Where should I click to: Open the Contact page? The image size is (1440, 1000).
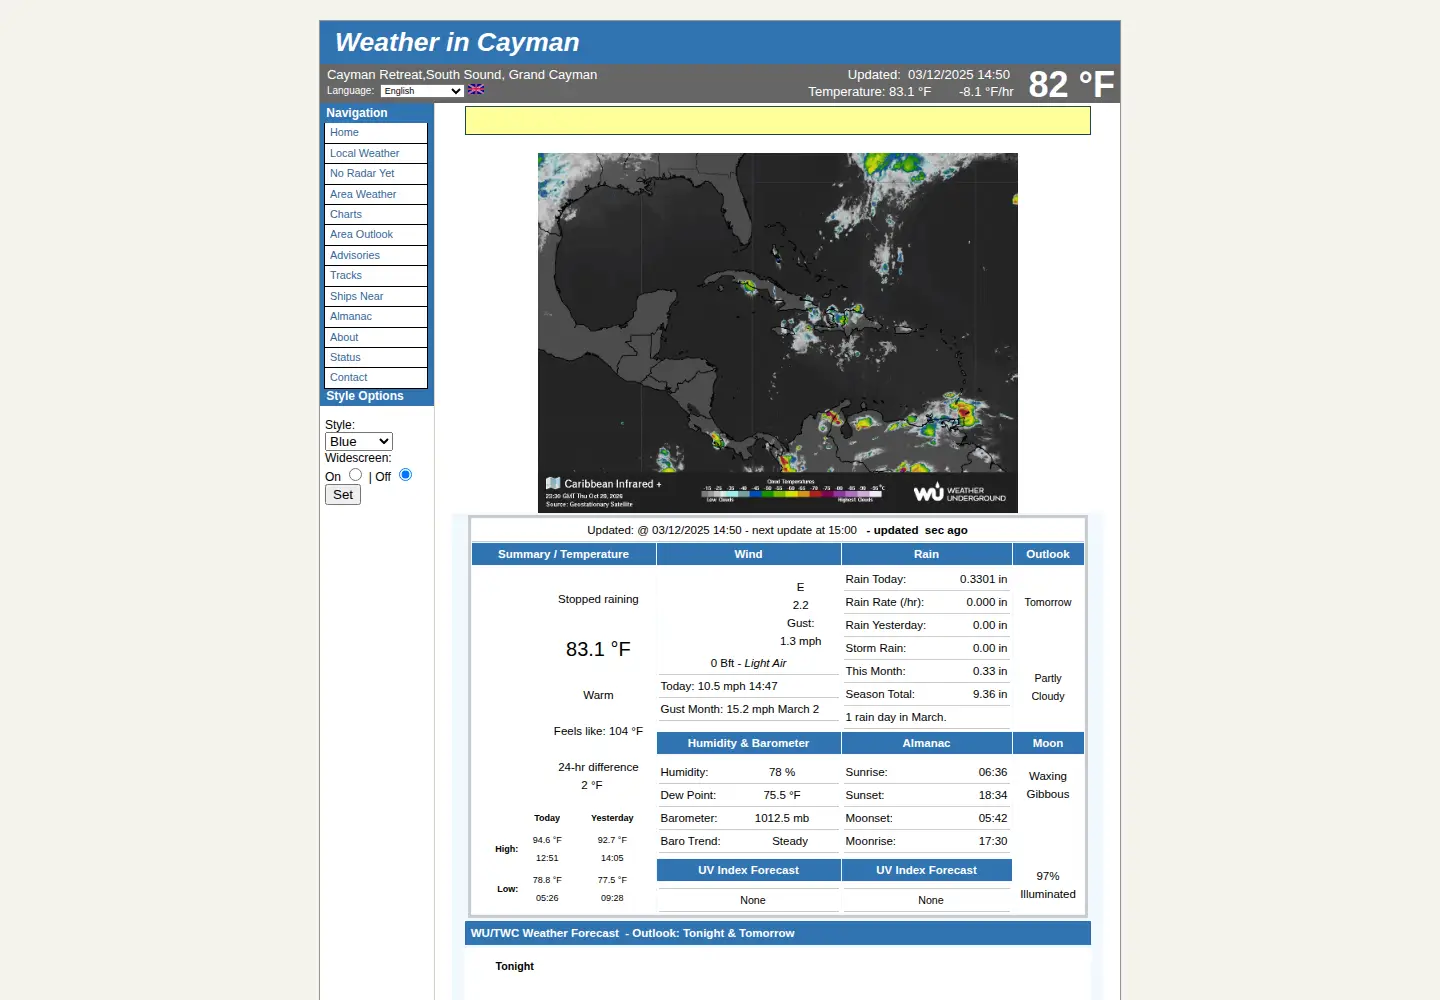click(x=376, y=378)
